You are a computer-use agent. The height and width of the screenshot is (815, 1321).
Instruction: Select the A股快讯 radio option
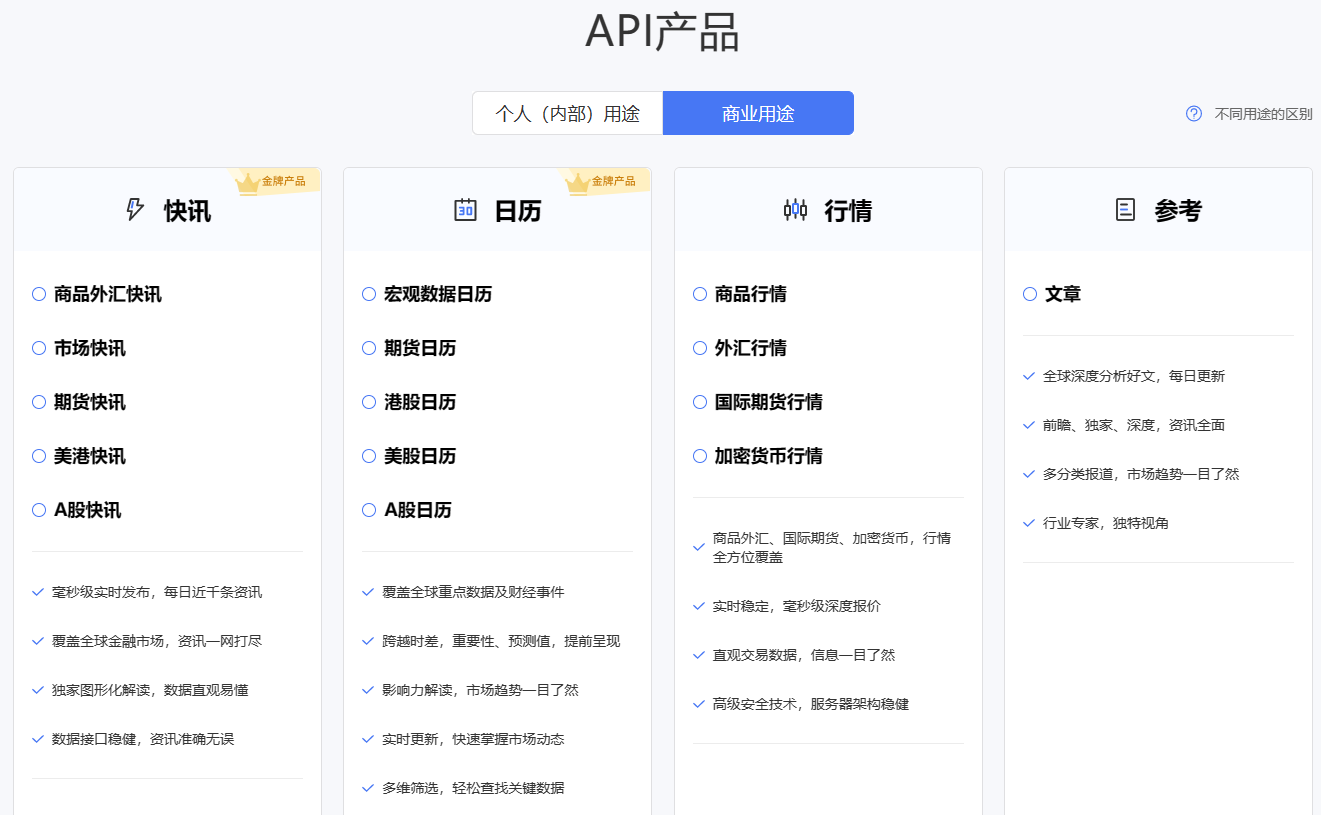click(39, 510)
